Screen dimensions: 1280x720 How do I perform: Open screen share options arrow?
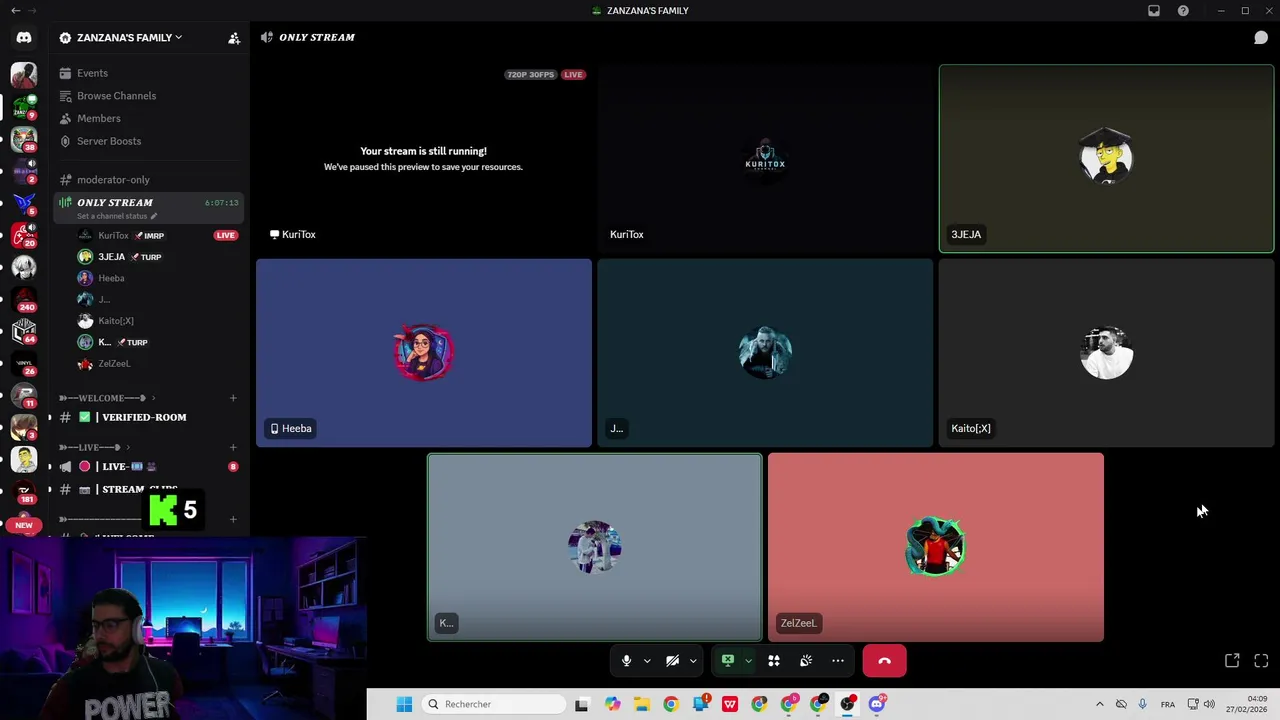[748, 661]
